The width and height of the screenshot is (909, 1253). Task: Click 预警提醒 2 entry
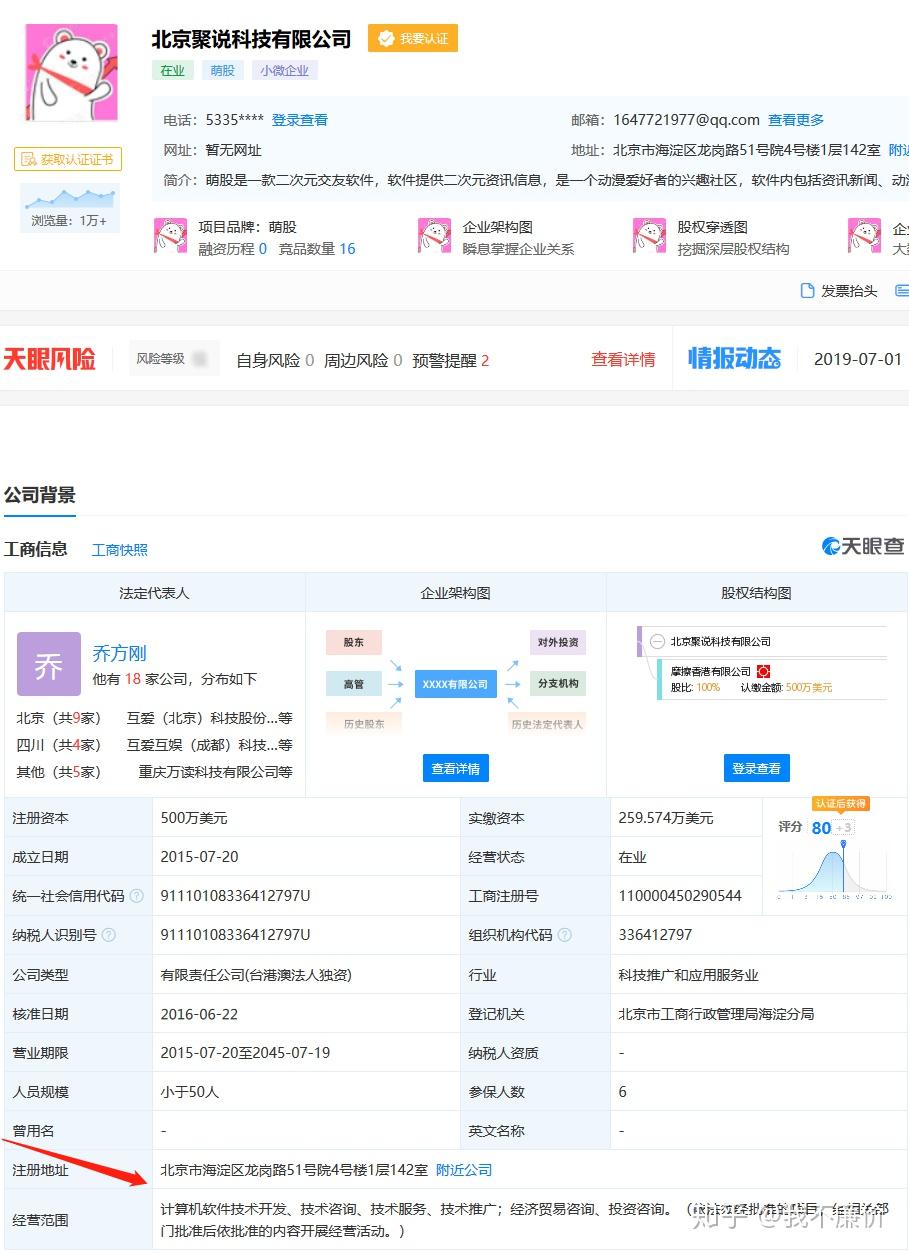click(x=451, y=360)
